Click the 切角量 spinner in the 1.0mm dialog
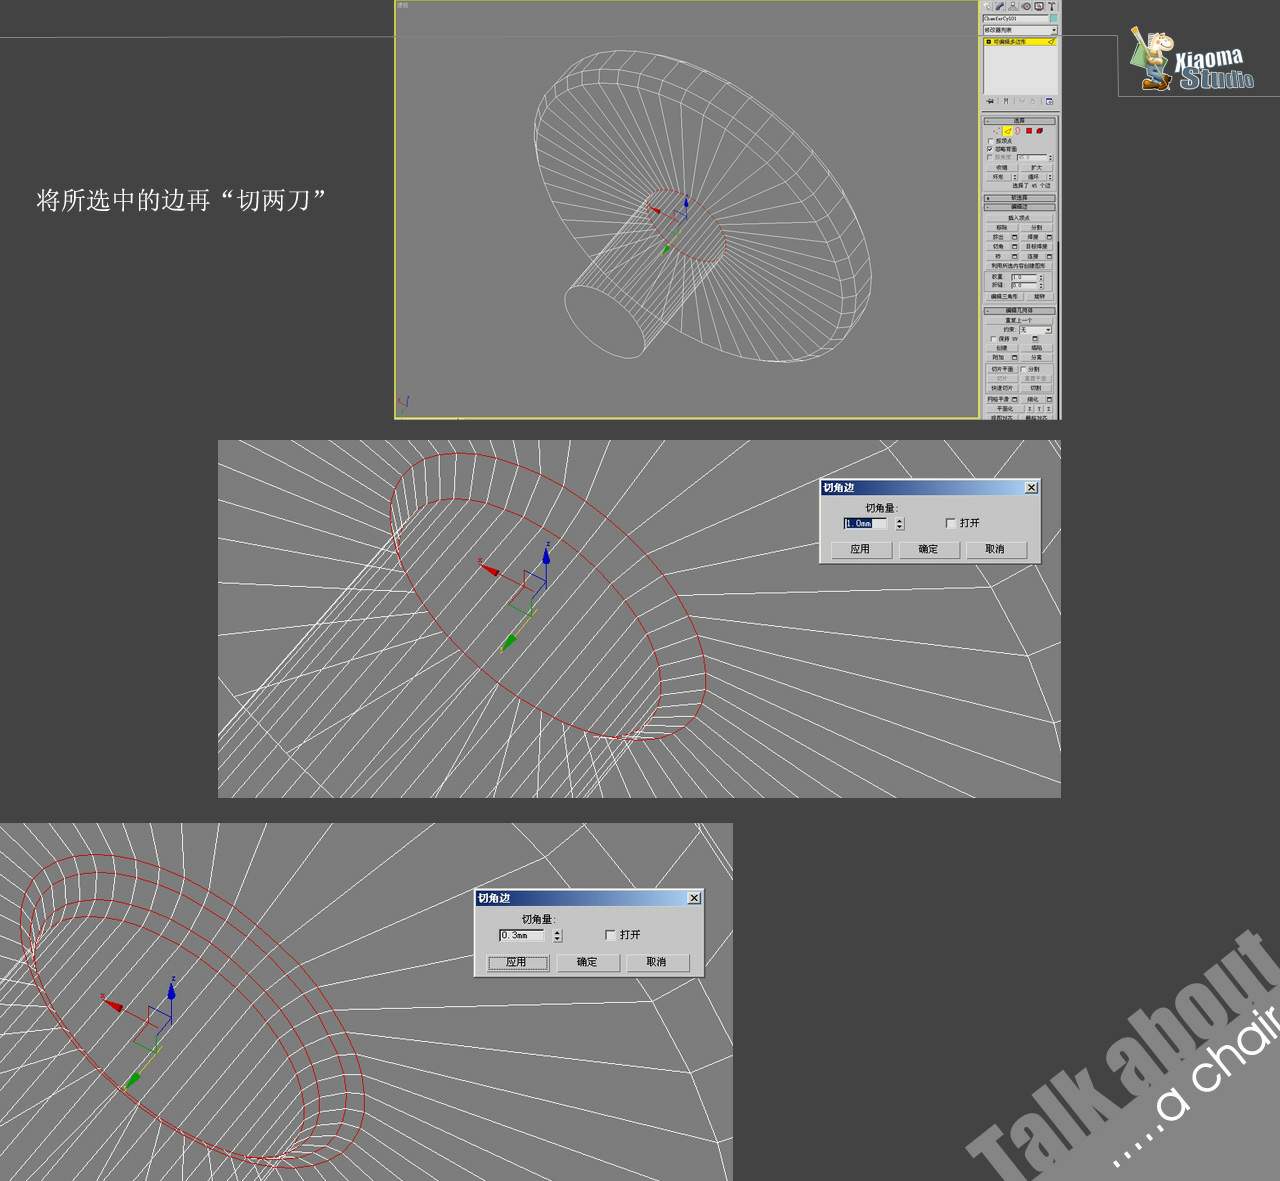This screenshot has height=1181, width=1280. point(900,523)
